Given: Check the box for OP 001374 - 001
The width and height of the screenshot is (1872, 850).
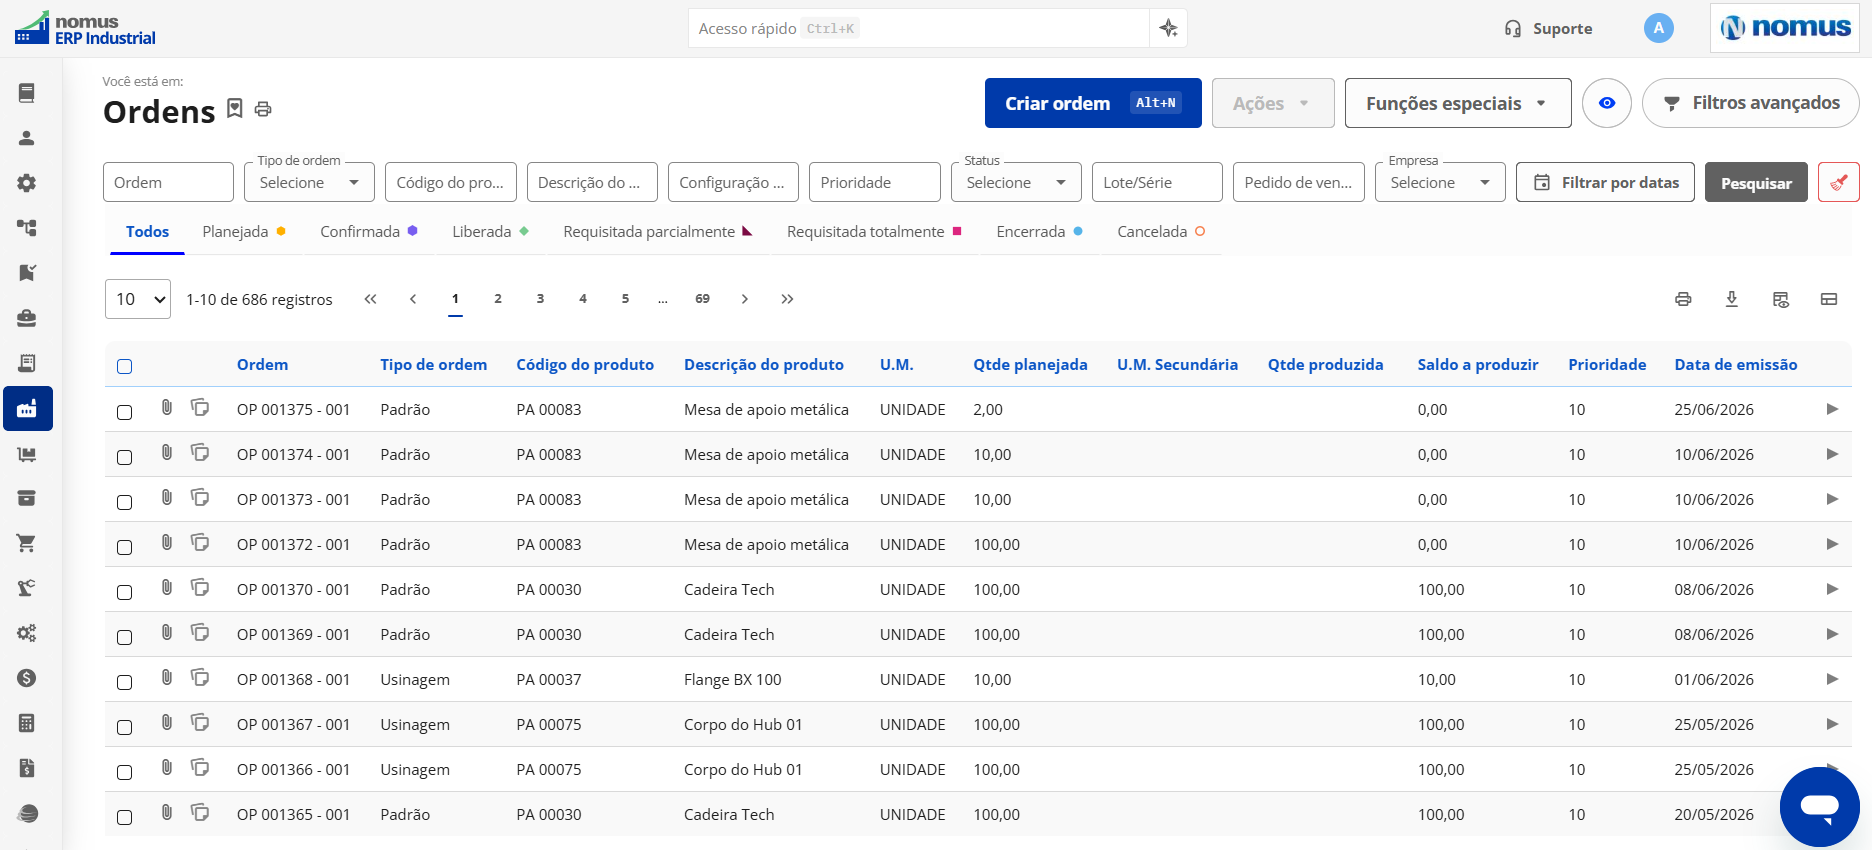Looking at the screenshot, I should tap(125, 457).
